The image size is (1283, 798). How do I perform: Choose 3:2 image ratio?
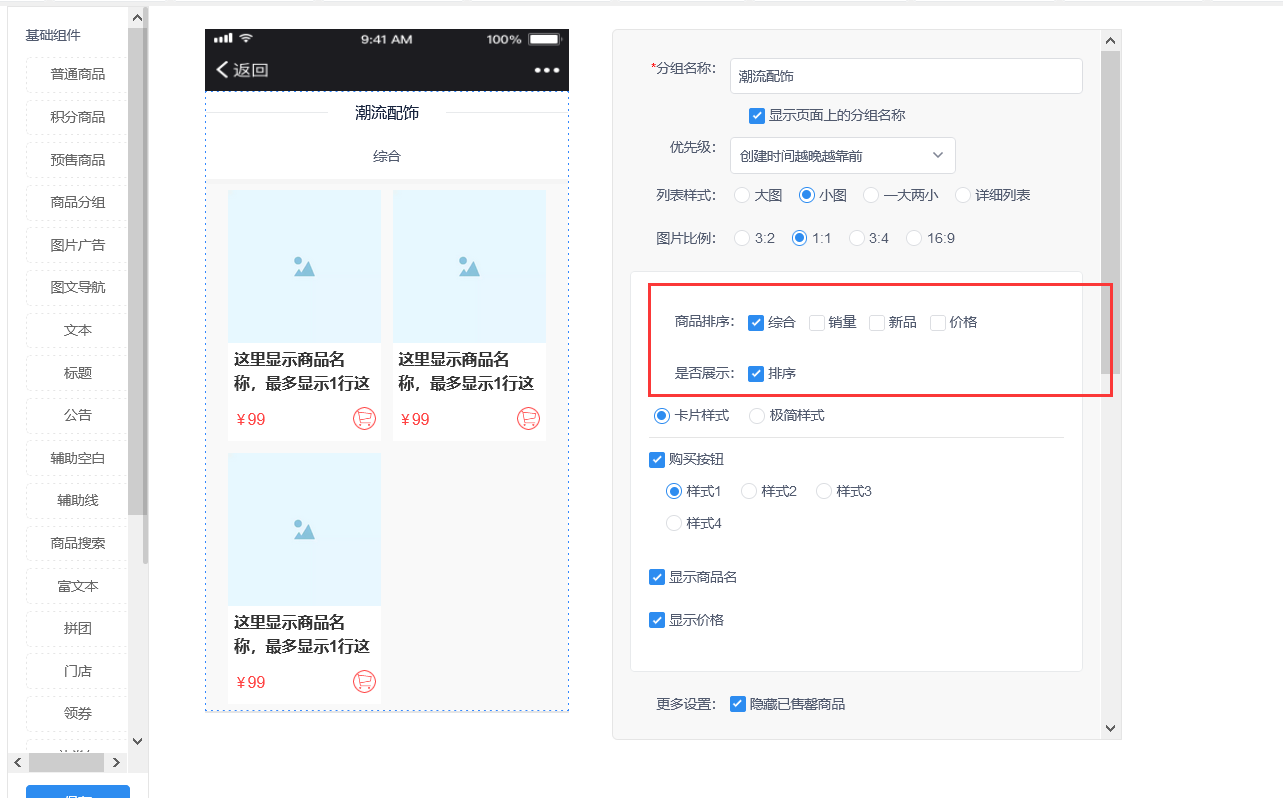click(x=742, y=238)
